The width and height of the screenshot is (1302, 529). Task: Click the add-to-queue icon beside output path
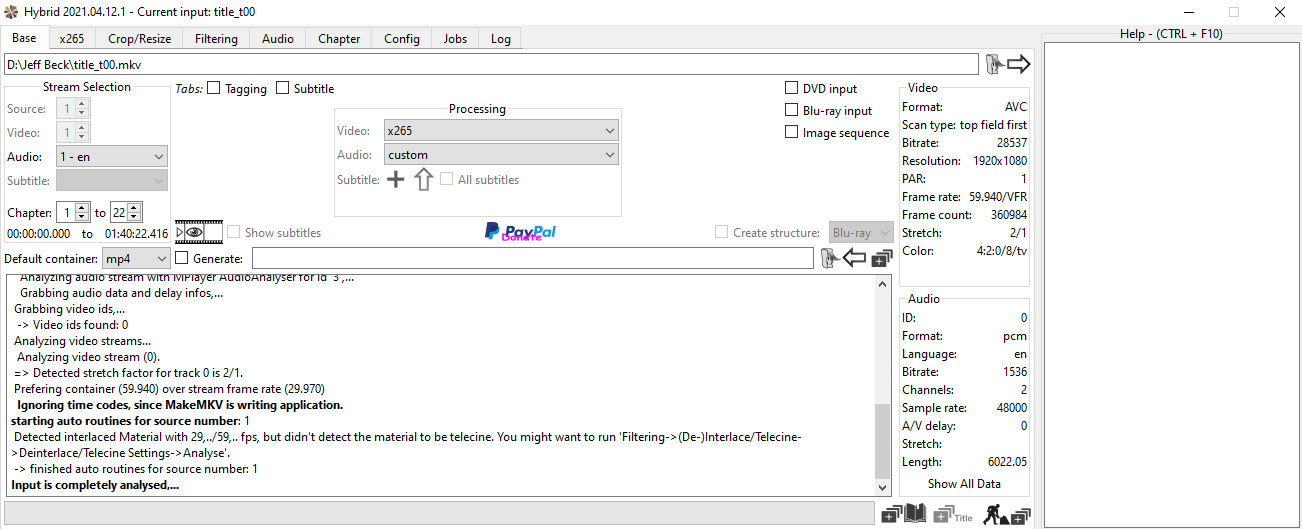click(881, 258)
